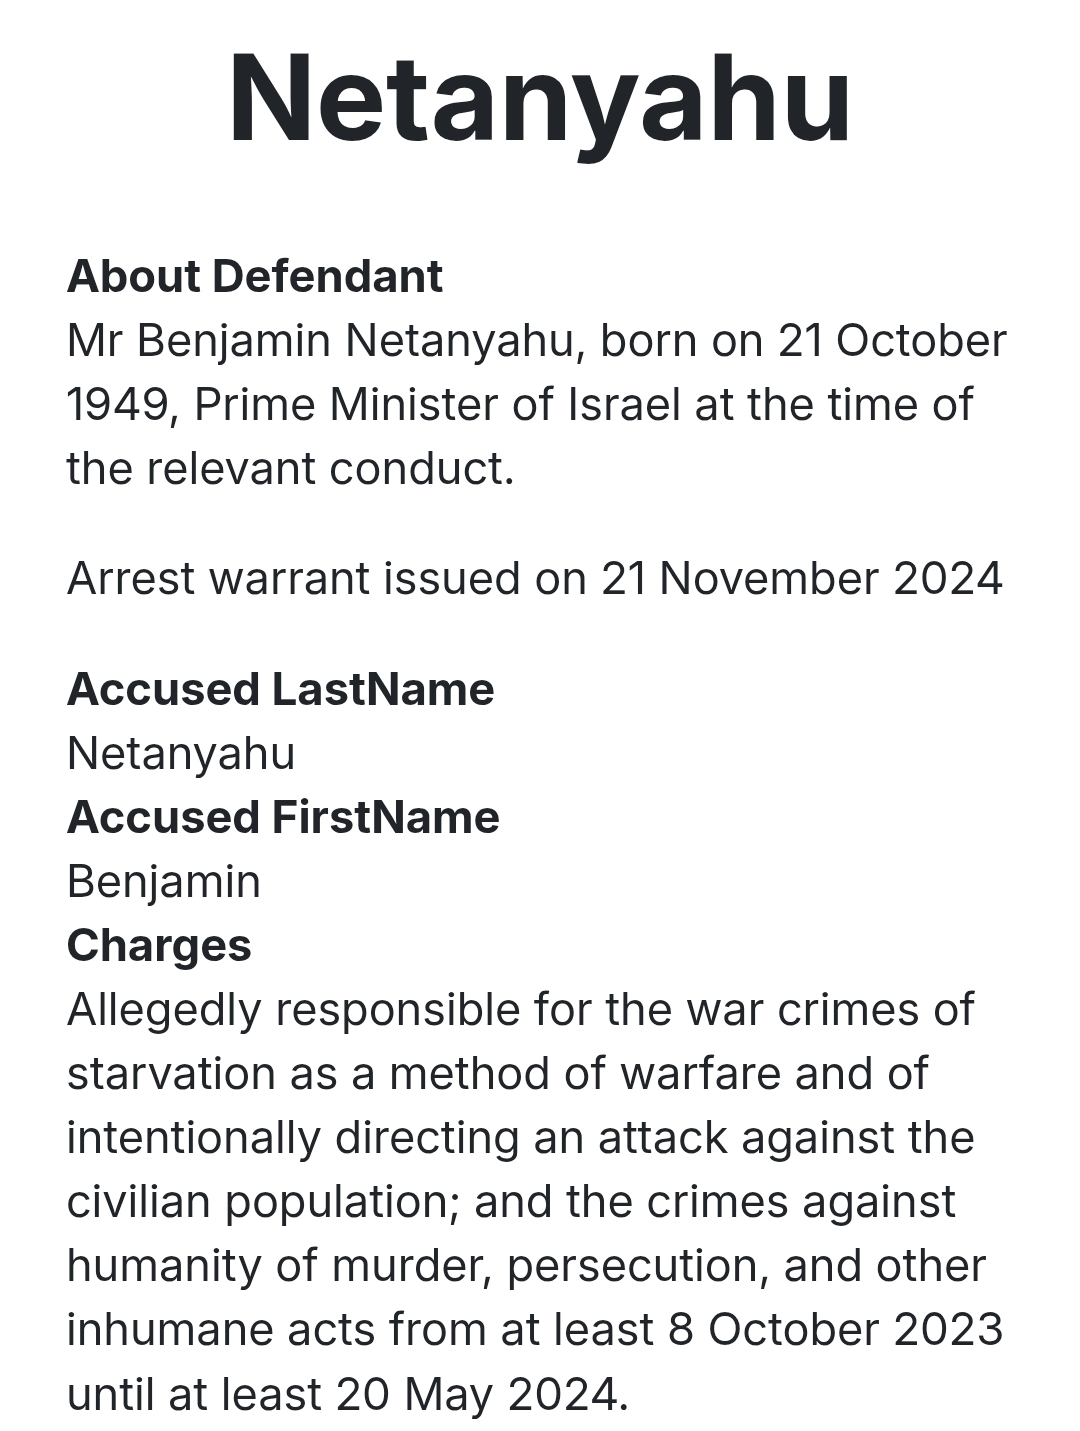Click the Accused LastName label
1080x1431 pixels.
[x=280, y=690]
